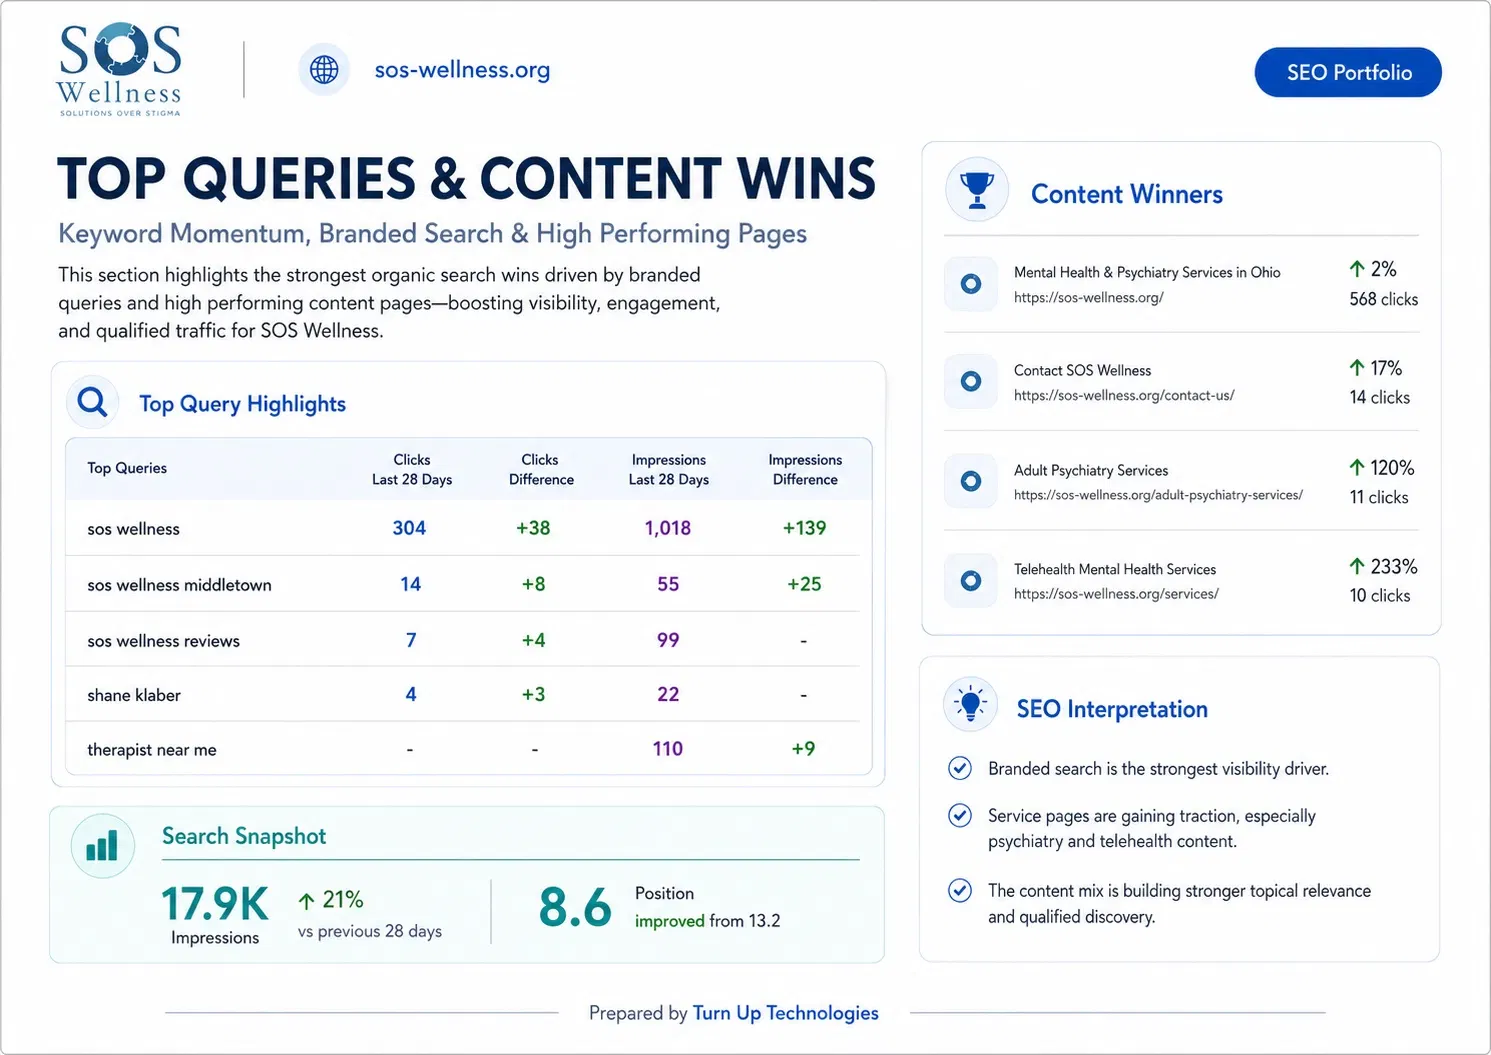The width and height of the screenshot is (1491, 1055).
Task: Click the up arrow beside 233%
Action: click(x=1357, y=566)
